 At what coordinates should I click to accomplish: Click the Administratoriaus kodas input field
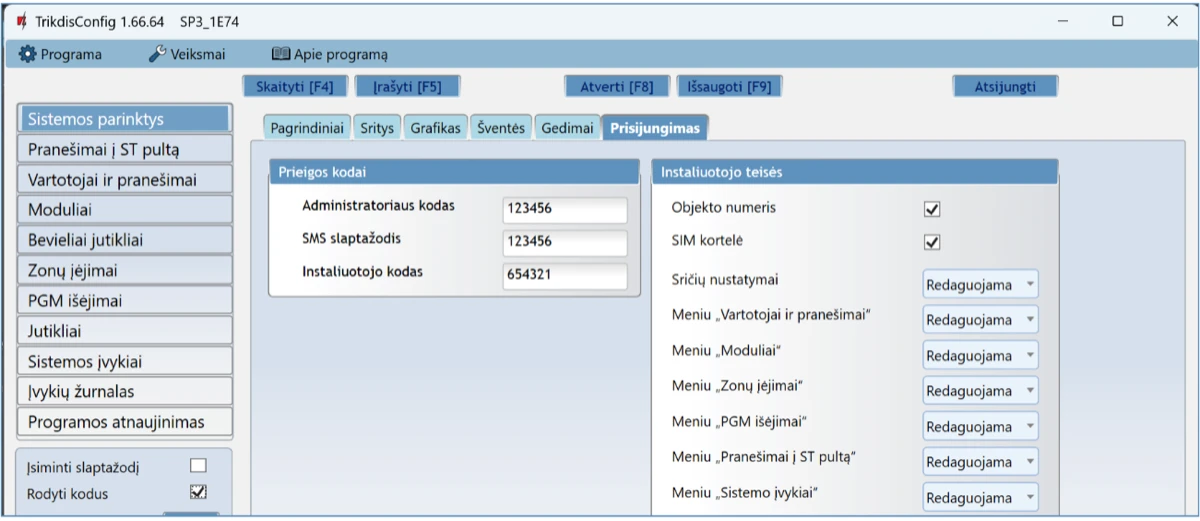(x=564, y=209)
